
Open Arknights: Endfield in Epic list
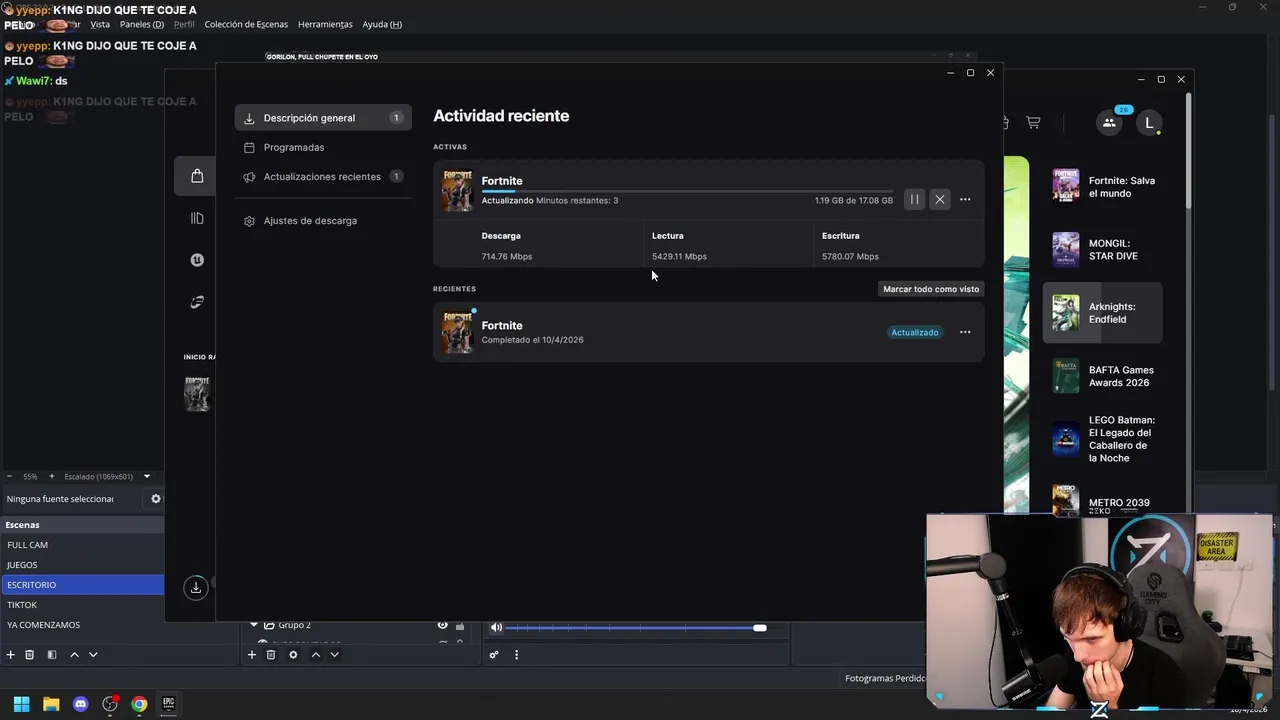[1103, 313]
